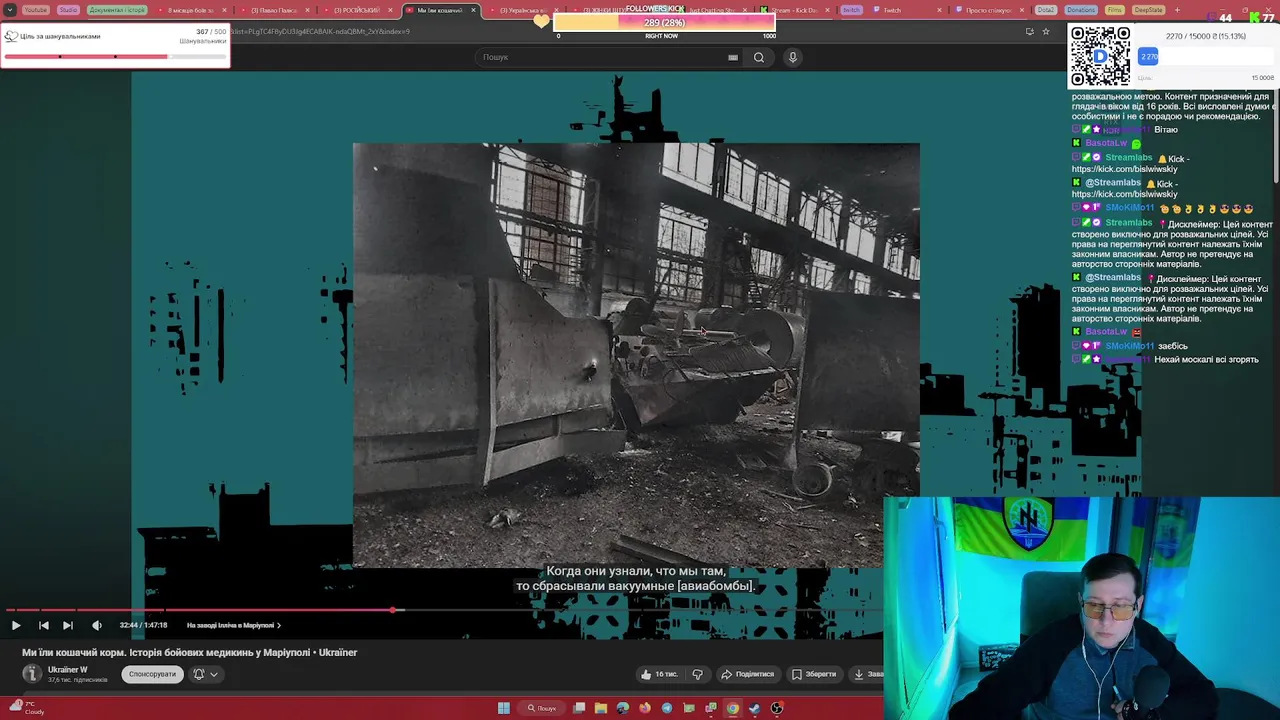Open the Ukraїner W channel name
The height and width of the screenshot is (720, 1280).
68,669
